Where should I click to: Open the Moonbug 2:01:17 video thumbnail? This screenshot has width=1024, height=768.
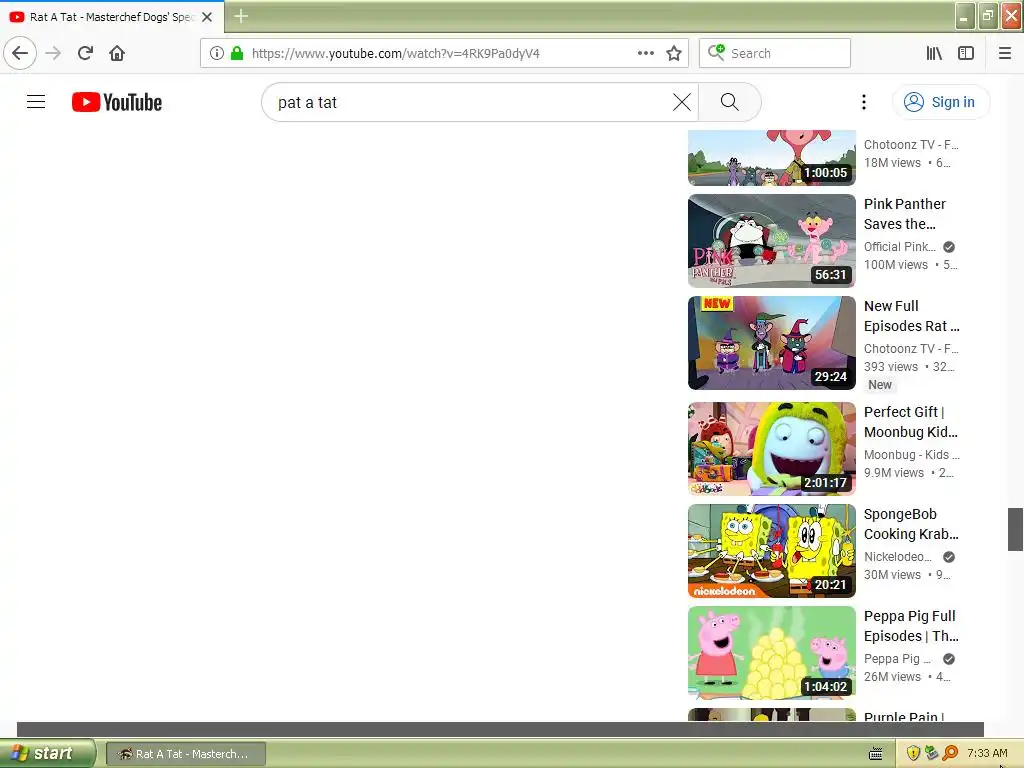[771, 449]
